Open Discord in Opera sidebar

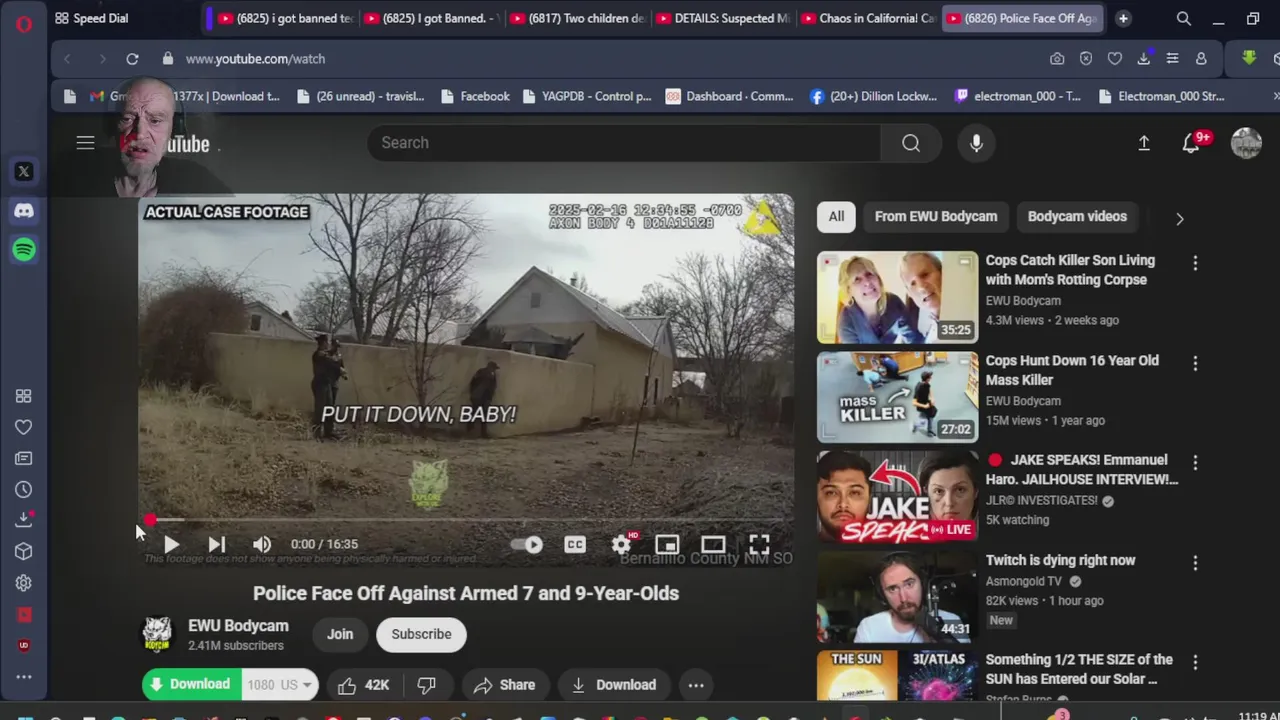coord(24,211)
